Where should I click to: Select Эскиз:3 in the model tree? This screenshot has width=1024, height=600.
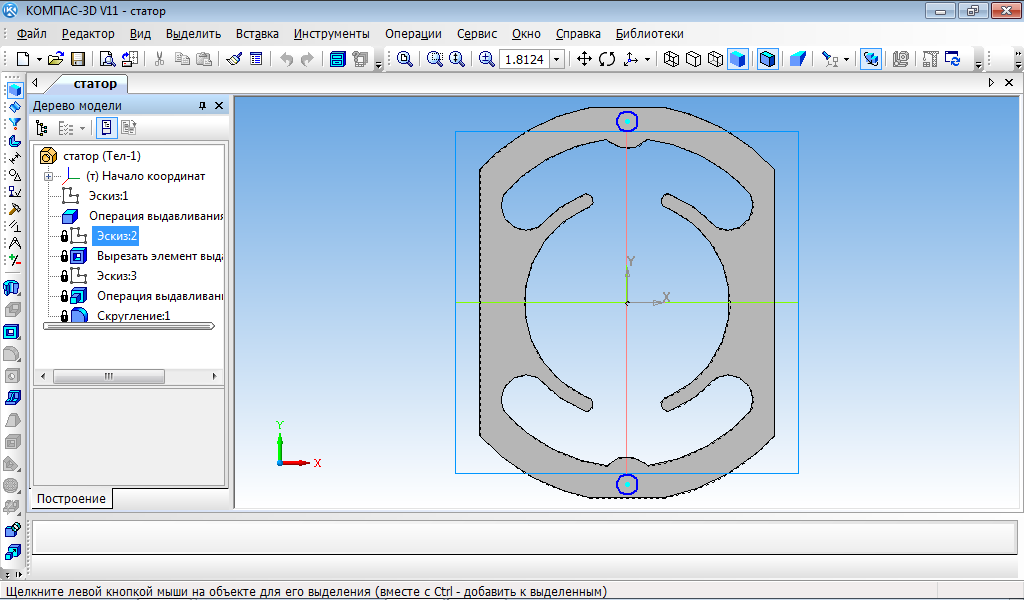pos(116,276)
